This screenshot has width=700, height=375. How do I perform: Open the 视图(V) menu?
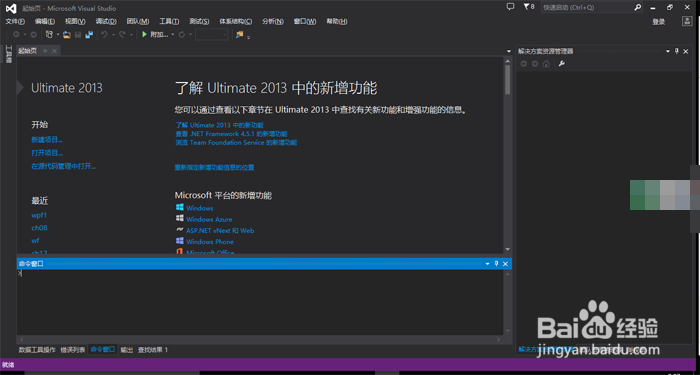click(75, 21)
